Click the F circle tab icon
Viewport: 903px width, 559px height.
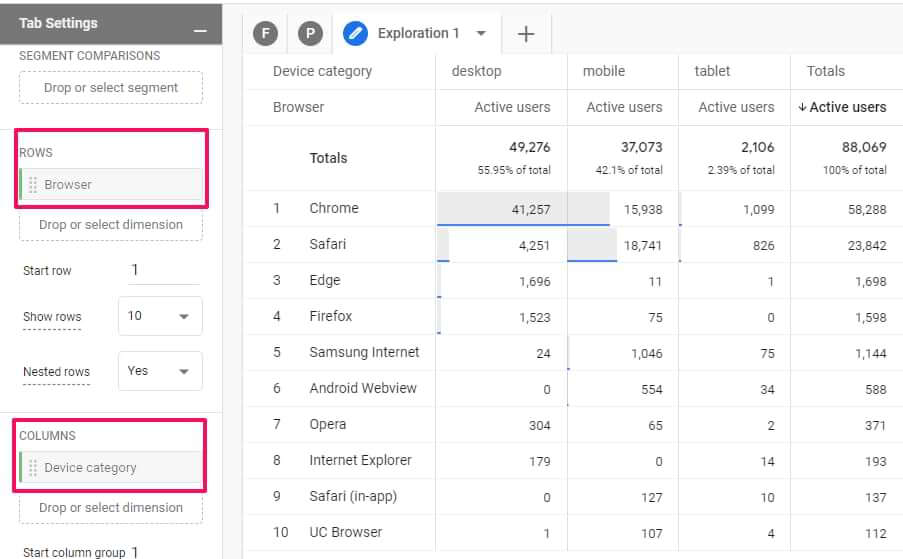pyautogui.click(x=266, y=34)
